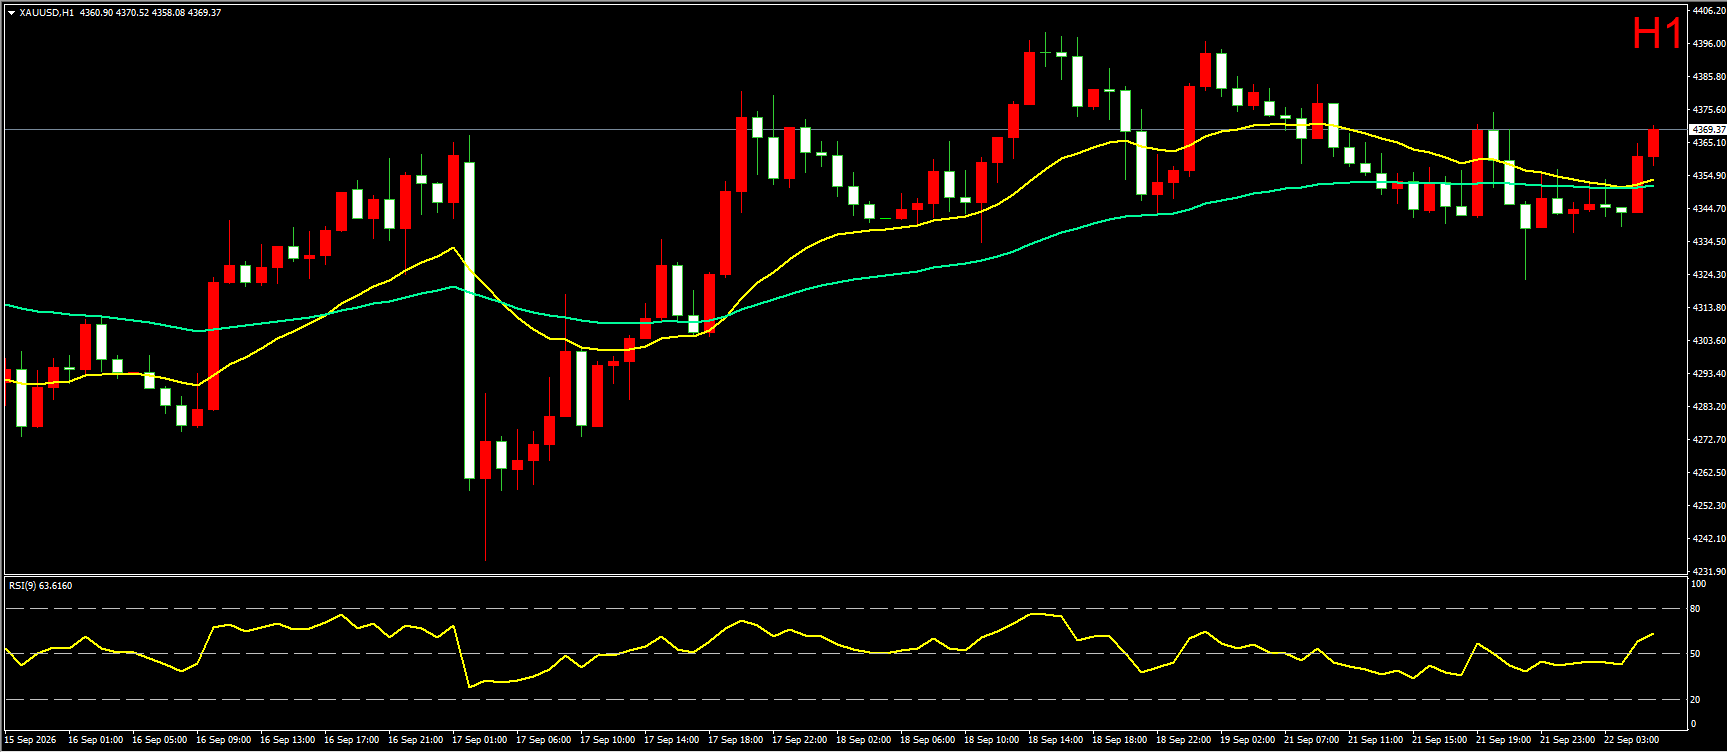Click the red H1 timeframe label
This screenshot has height=753, width=1727.
[x=1657, y=34]
